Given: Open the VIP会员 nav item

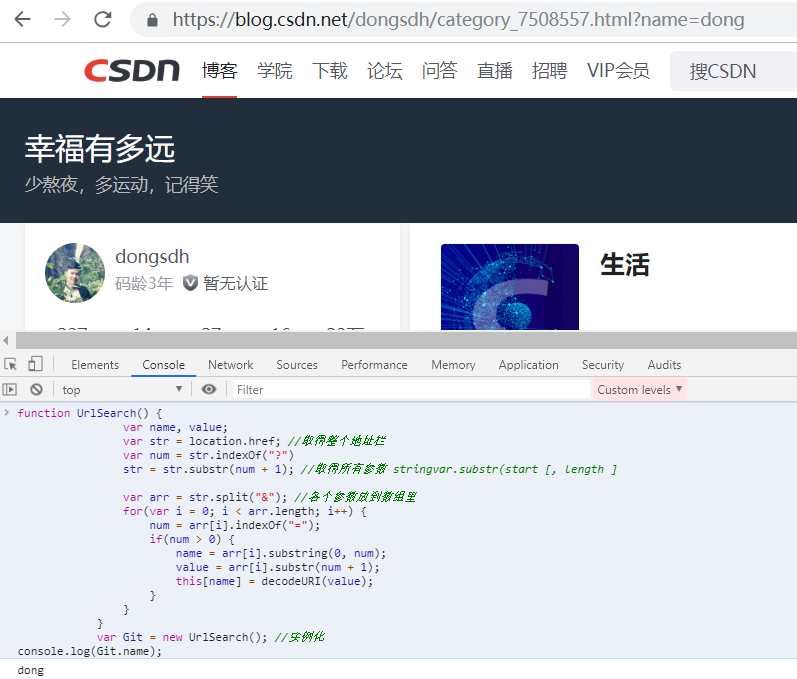Looking at the screenshot, I should [x=618, y=71].
